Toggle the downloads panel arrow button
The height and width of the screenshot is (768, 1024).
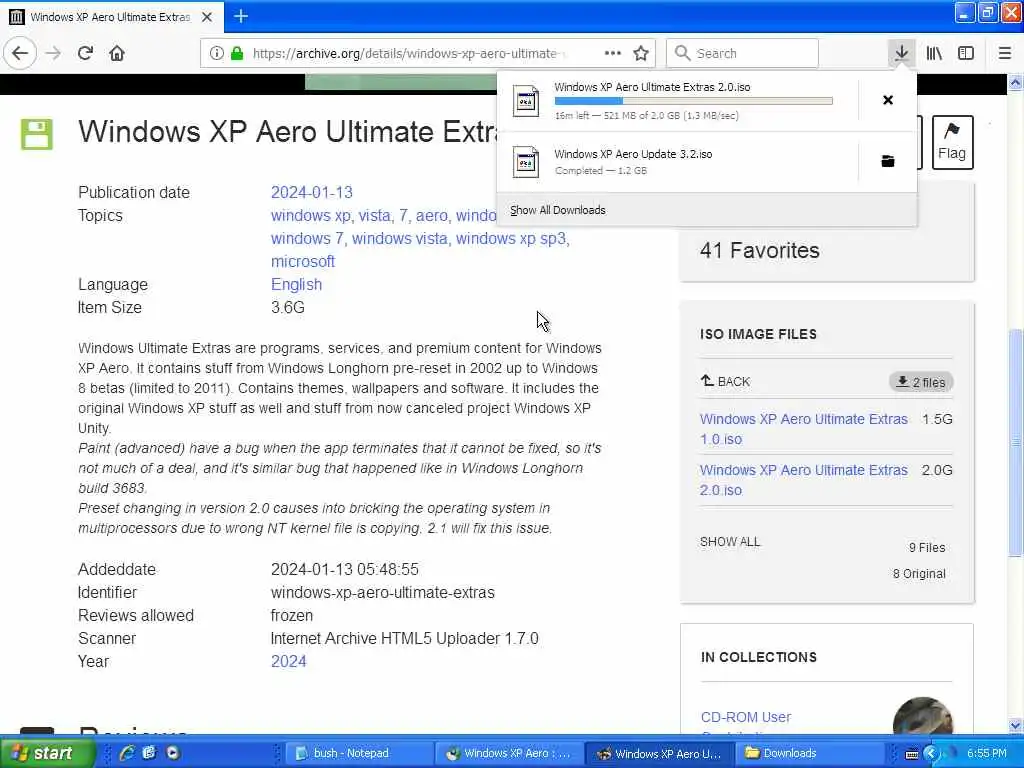coord(901,54)
